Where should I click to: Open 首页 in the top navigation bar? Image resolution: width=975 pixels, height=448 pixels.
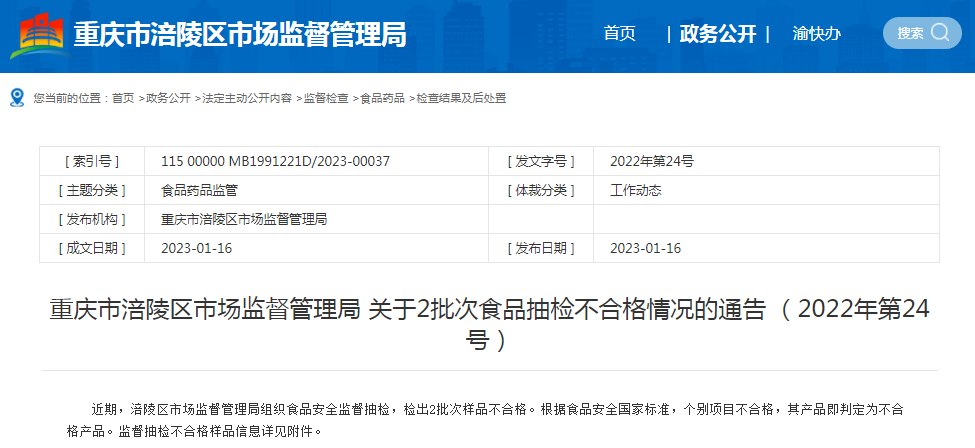pos(619,34)
